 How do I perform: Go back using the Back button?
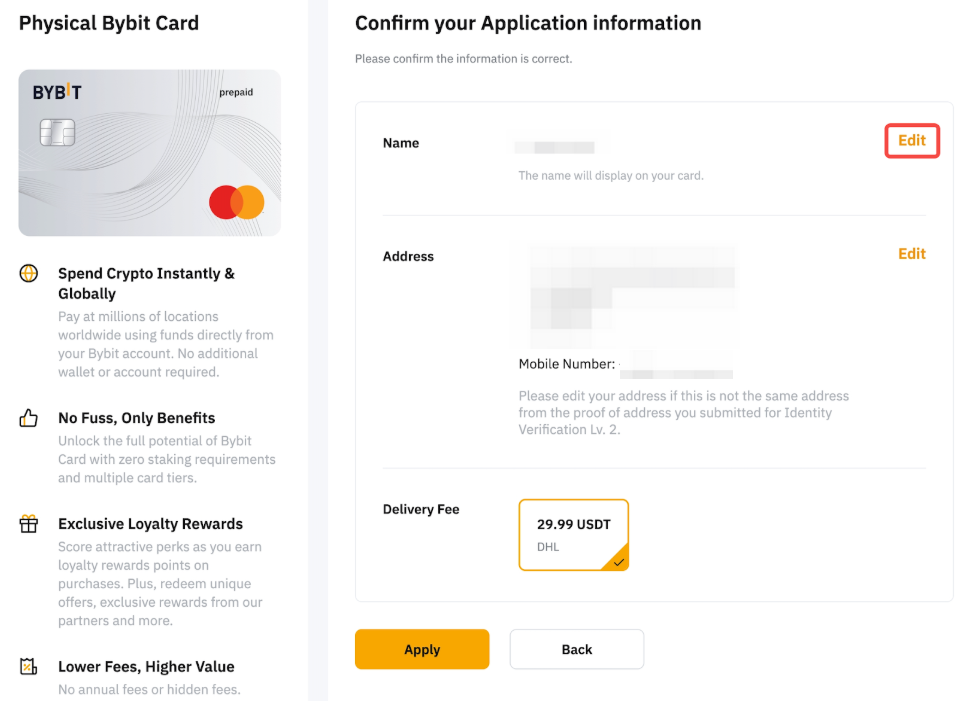pyautogui.click(x=577, y=649)
